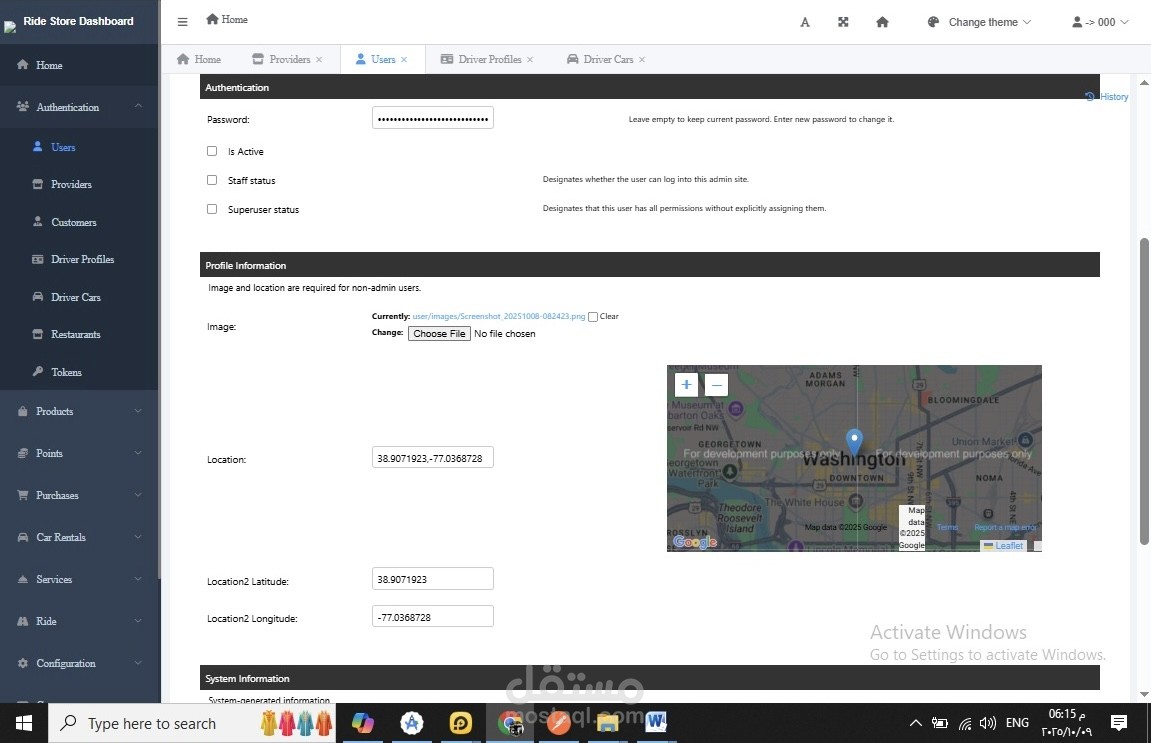The height and width of the screenshot is (743, 1151).
Task: Switch to the Driver Cars tab
Action: 606,59
